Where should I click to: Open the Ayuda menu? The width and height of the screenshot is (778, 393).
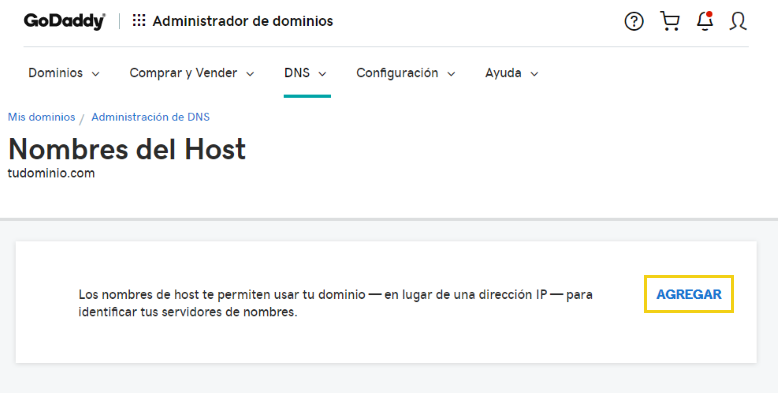coord(512,73)
